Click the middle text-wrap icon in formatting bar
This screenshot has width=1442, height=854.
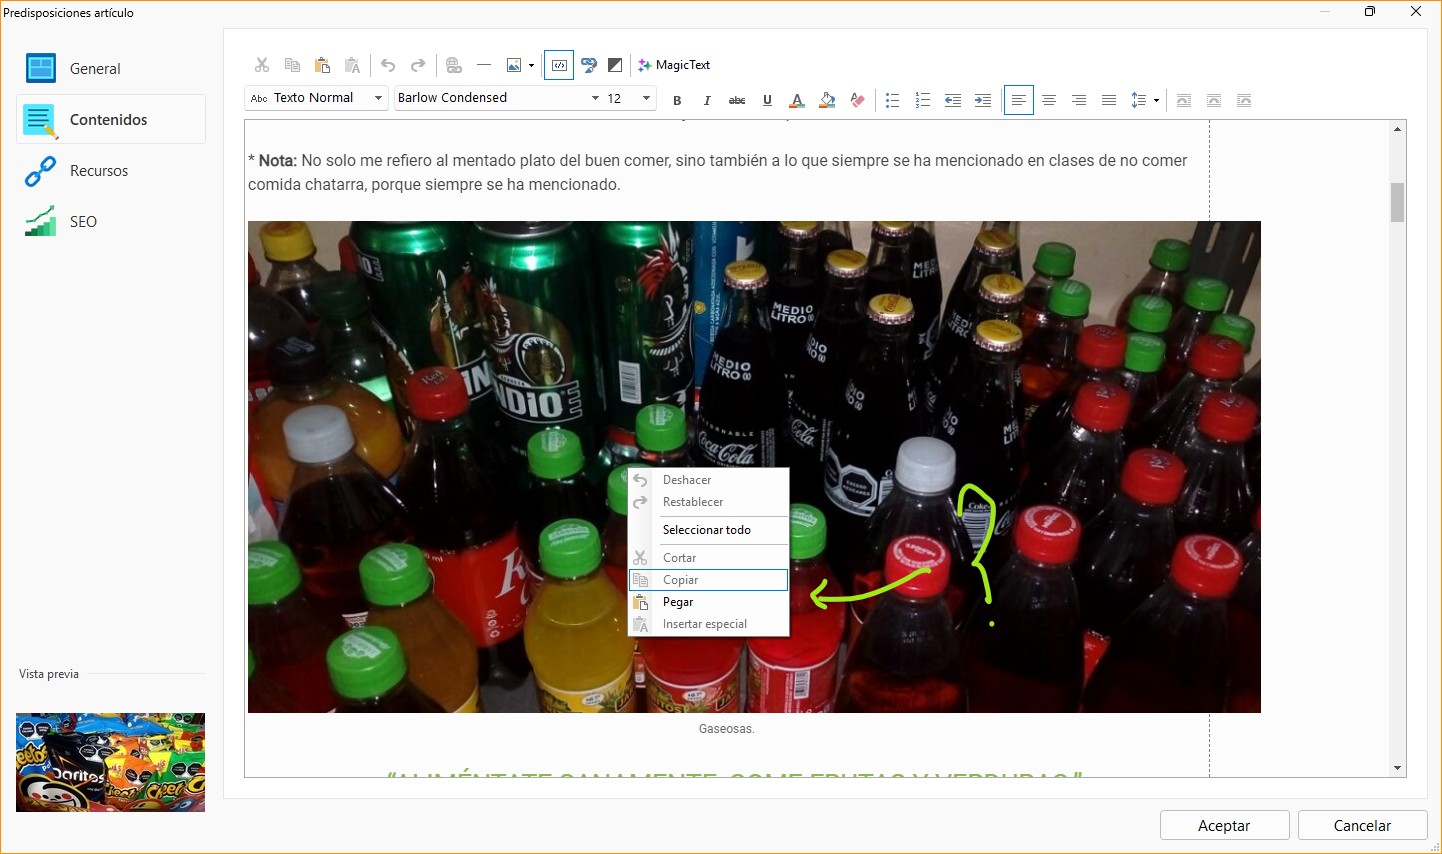click(x=1214, y=100)
